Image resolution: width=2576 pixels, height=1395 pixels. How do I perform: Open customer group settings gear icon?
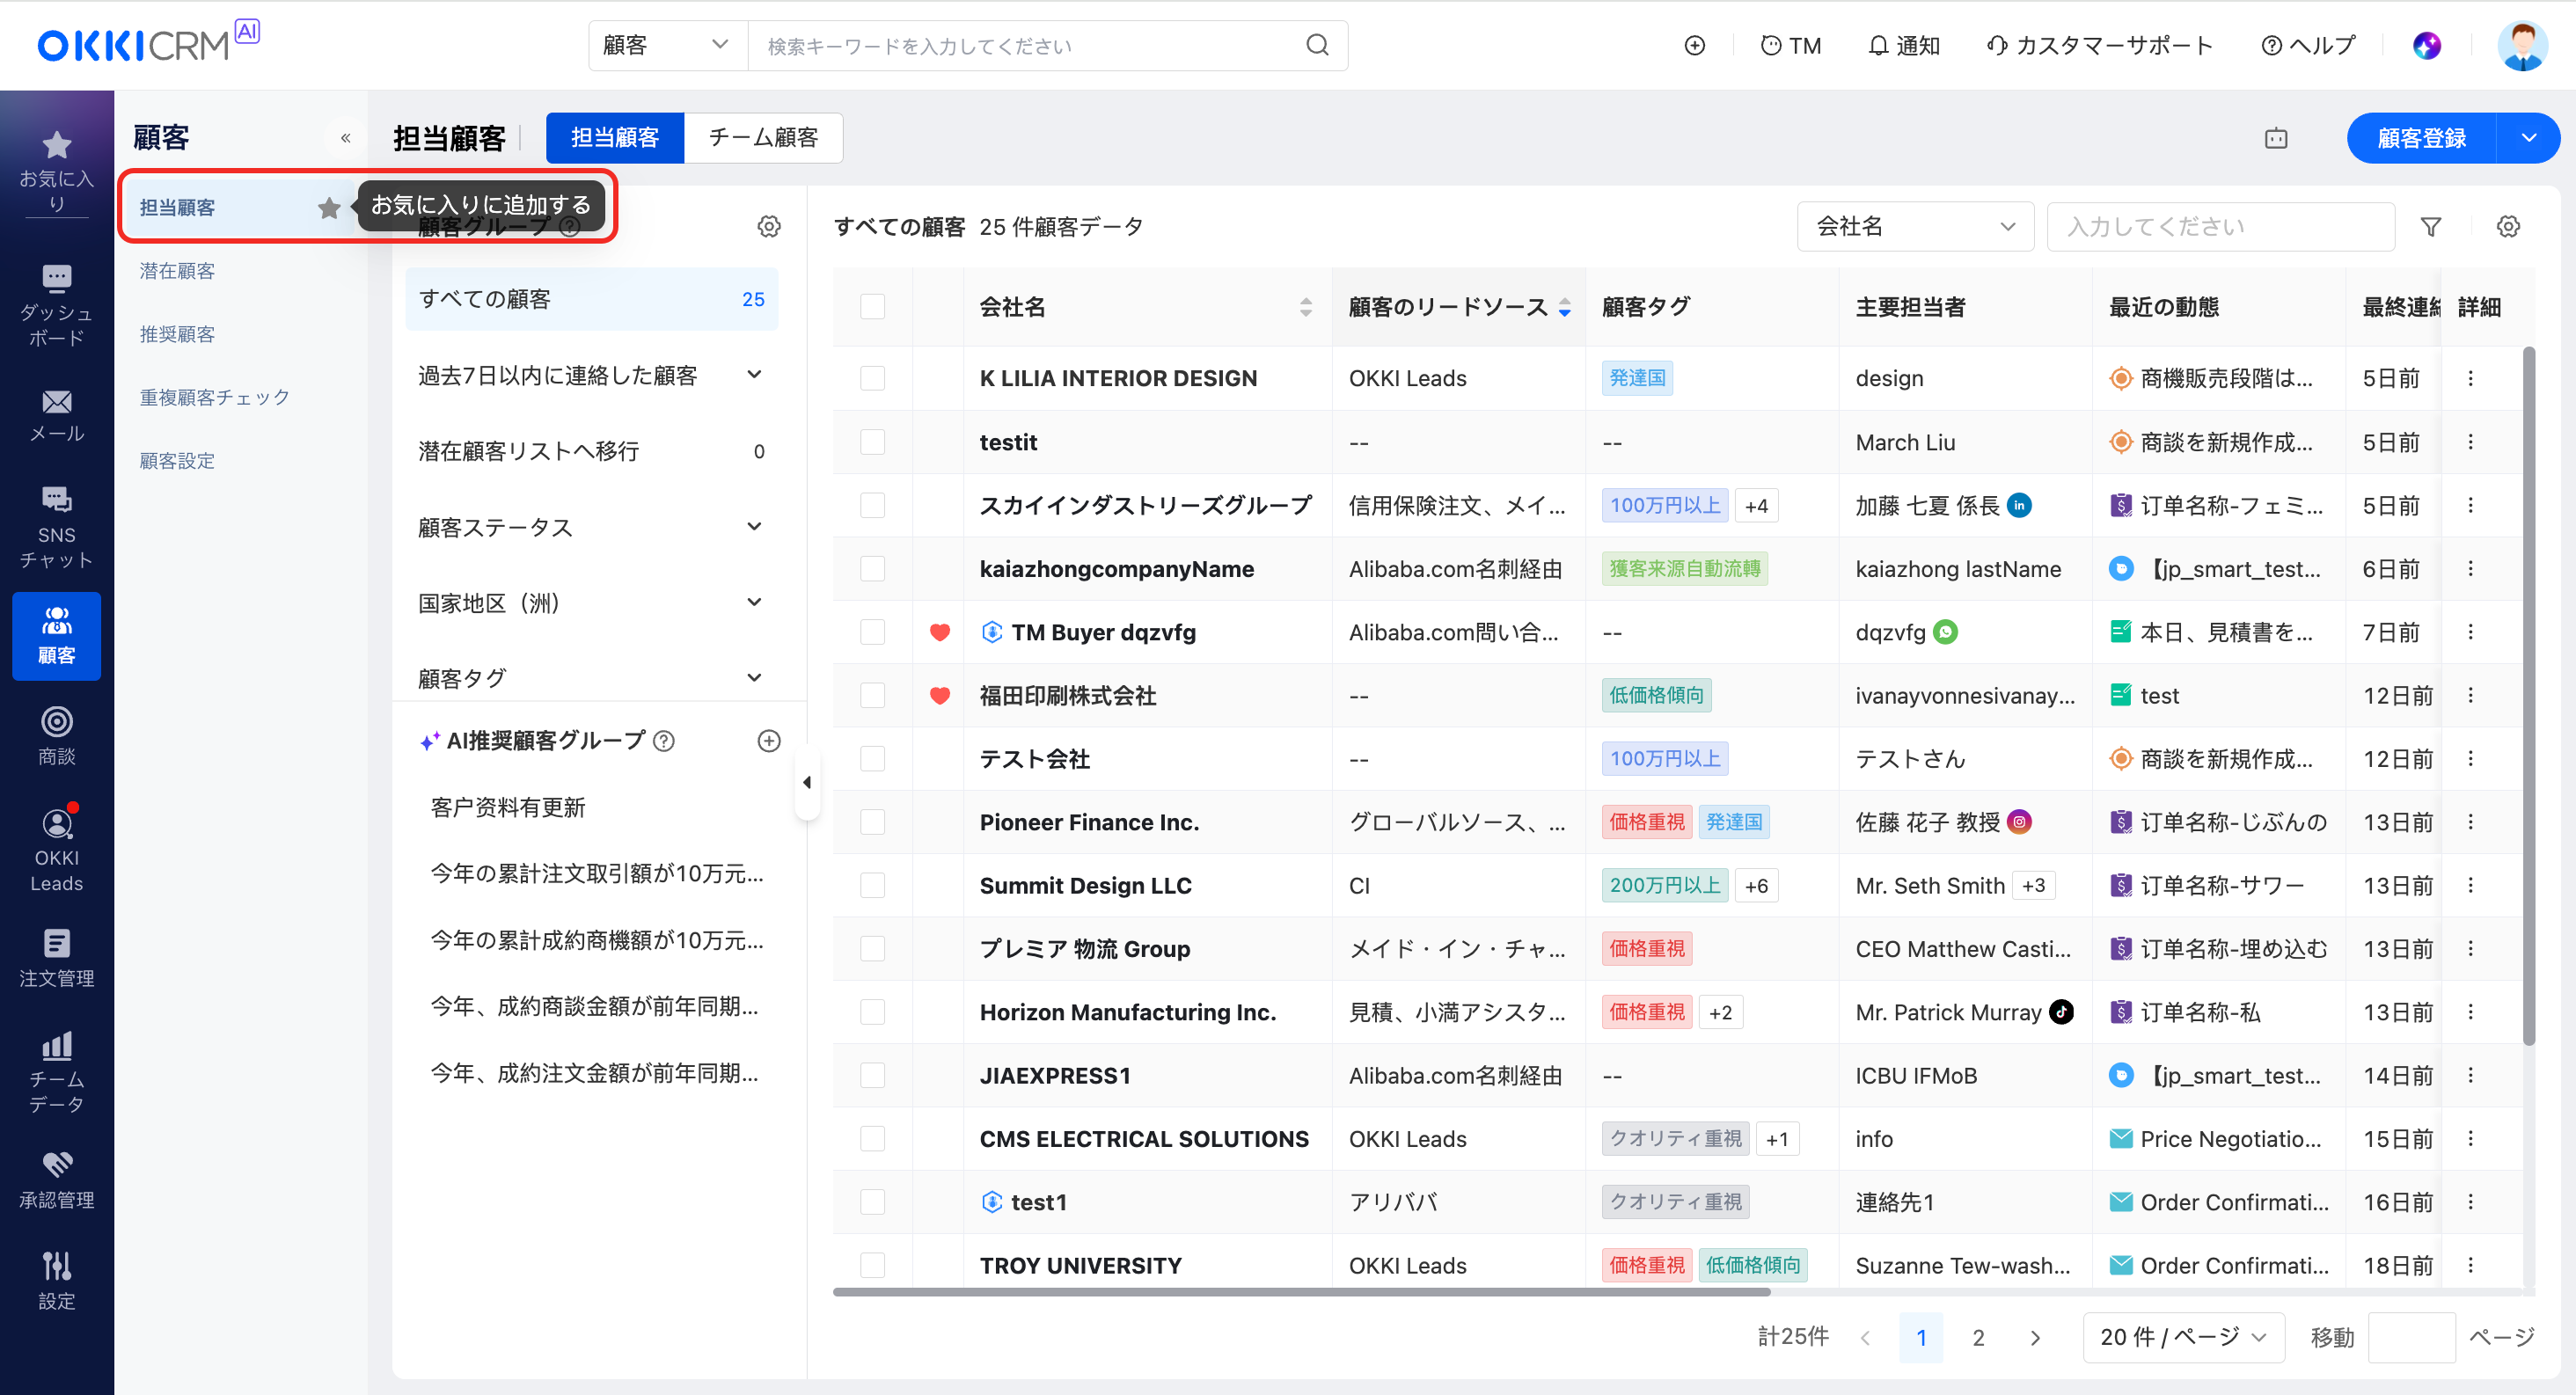point(768,226)
